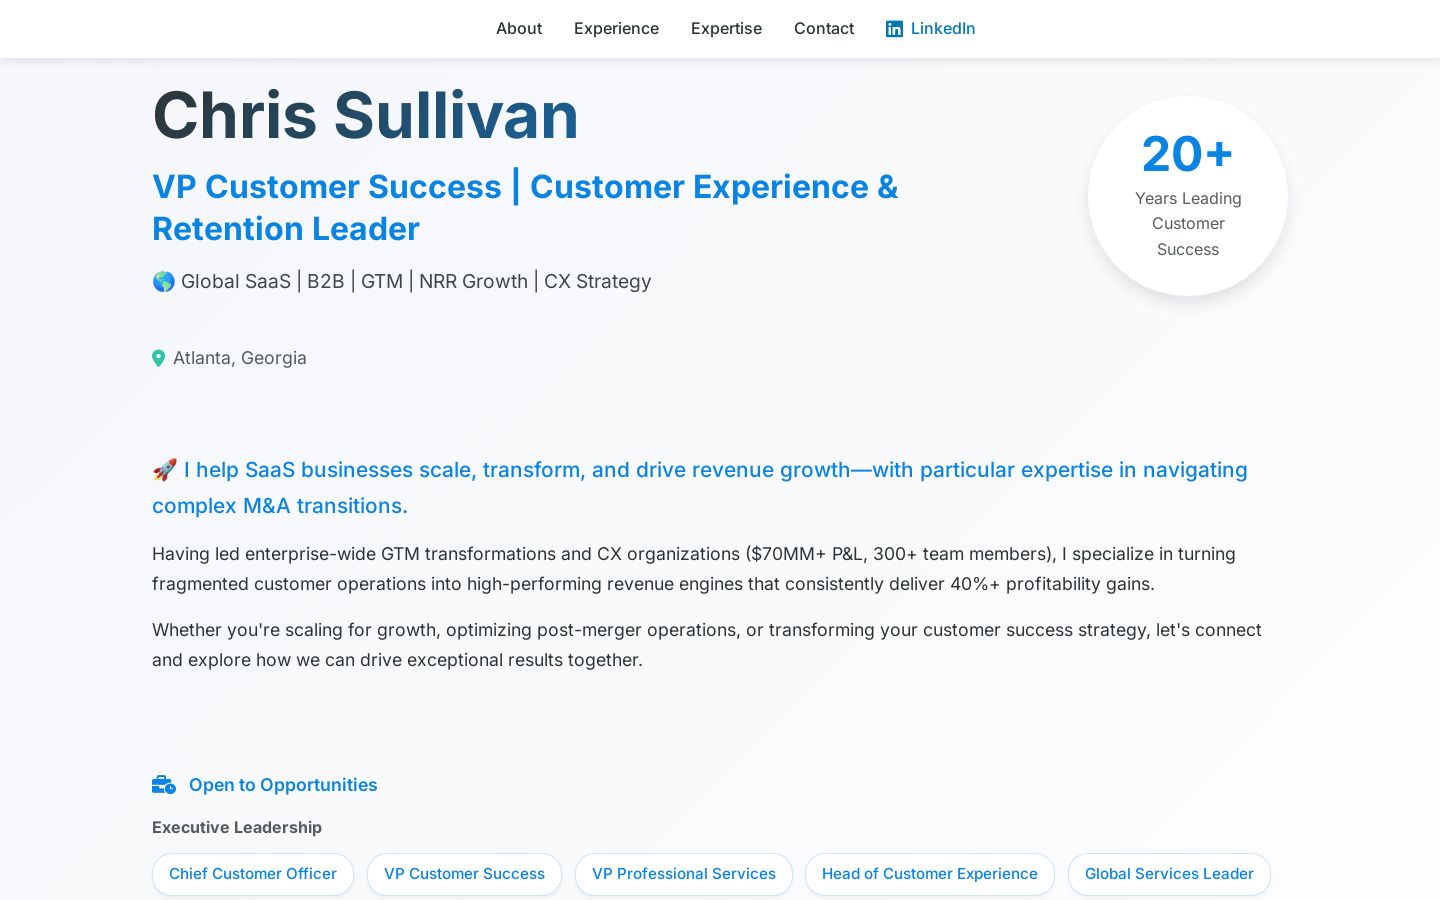Screen dimensions: 1440x900
Task: Open the Contact nav link
Action: 824,29
